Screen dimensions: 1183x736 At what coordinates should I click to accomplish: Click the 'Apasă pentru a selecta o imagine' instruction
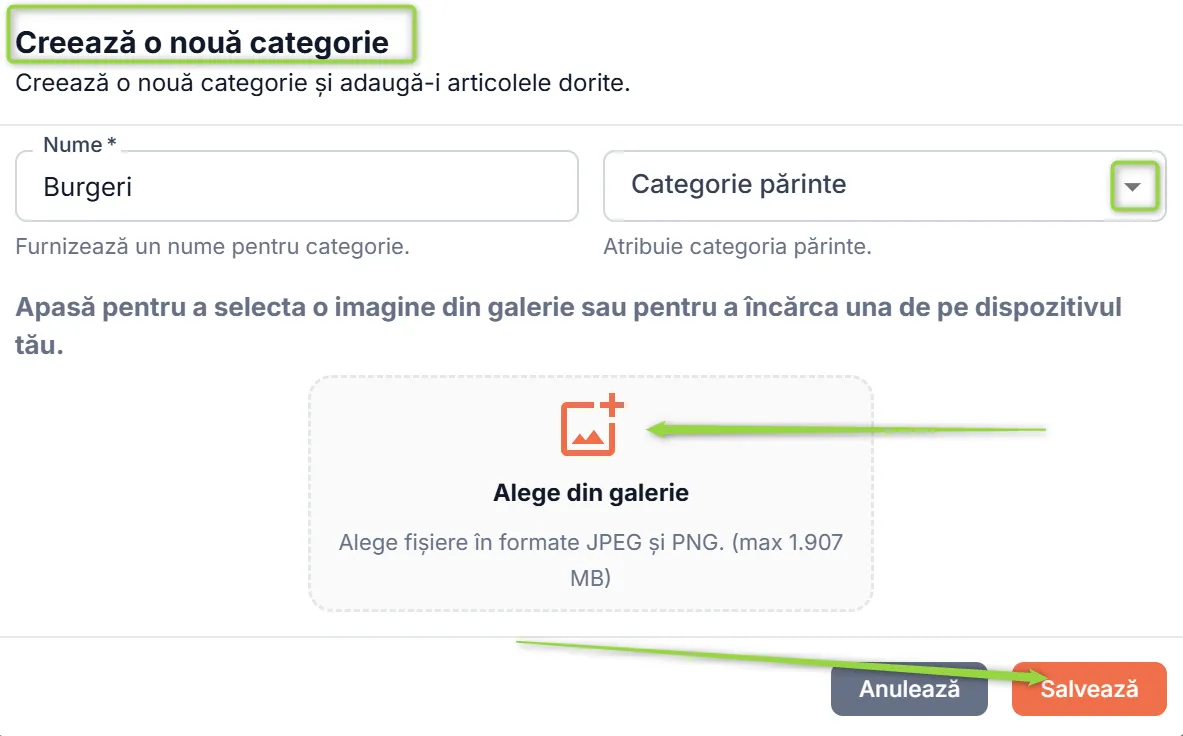coord(569,326)
